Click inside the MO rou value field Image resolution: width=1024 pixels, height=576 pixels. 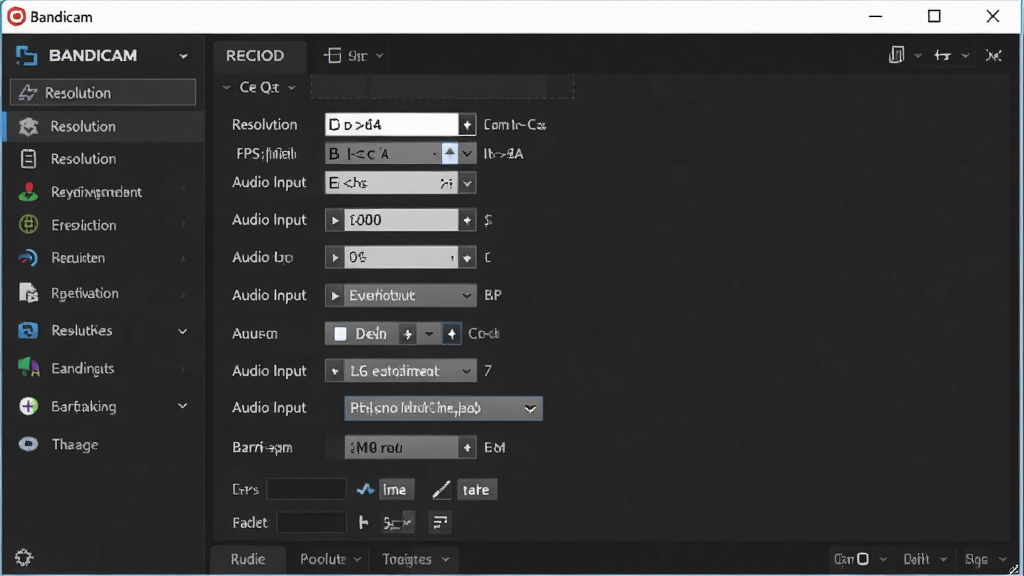pos(401,447)
